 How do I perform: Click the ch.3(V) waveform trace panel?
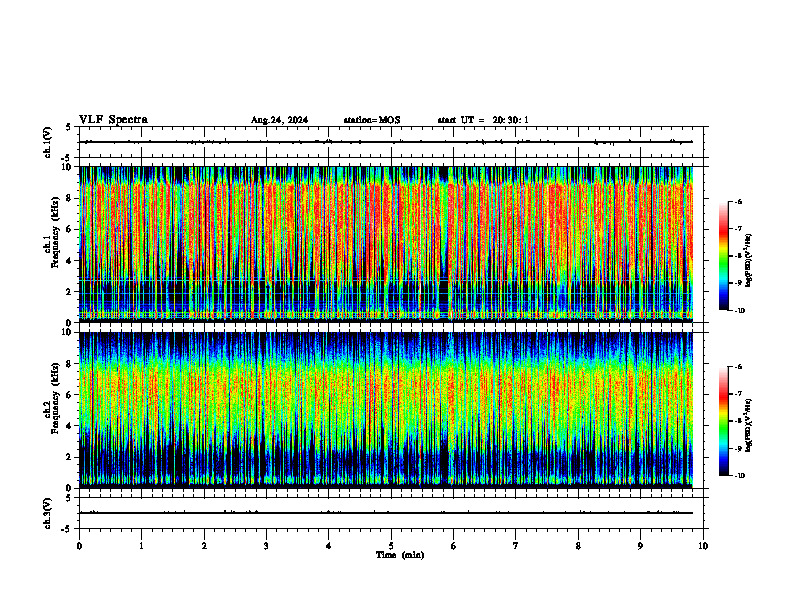tap(391, 513)
